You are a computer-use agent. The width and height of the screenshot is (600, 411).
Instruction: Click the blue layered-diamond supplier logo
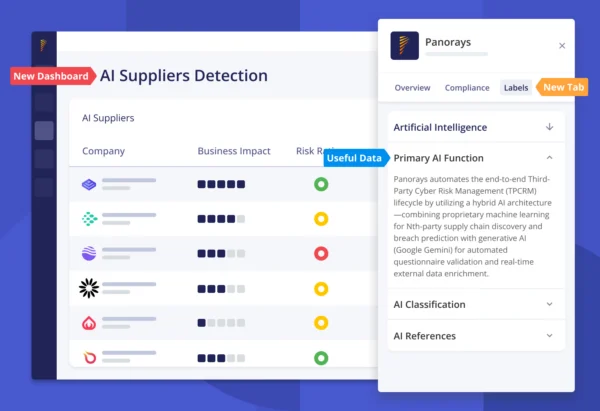click(89, 184)
